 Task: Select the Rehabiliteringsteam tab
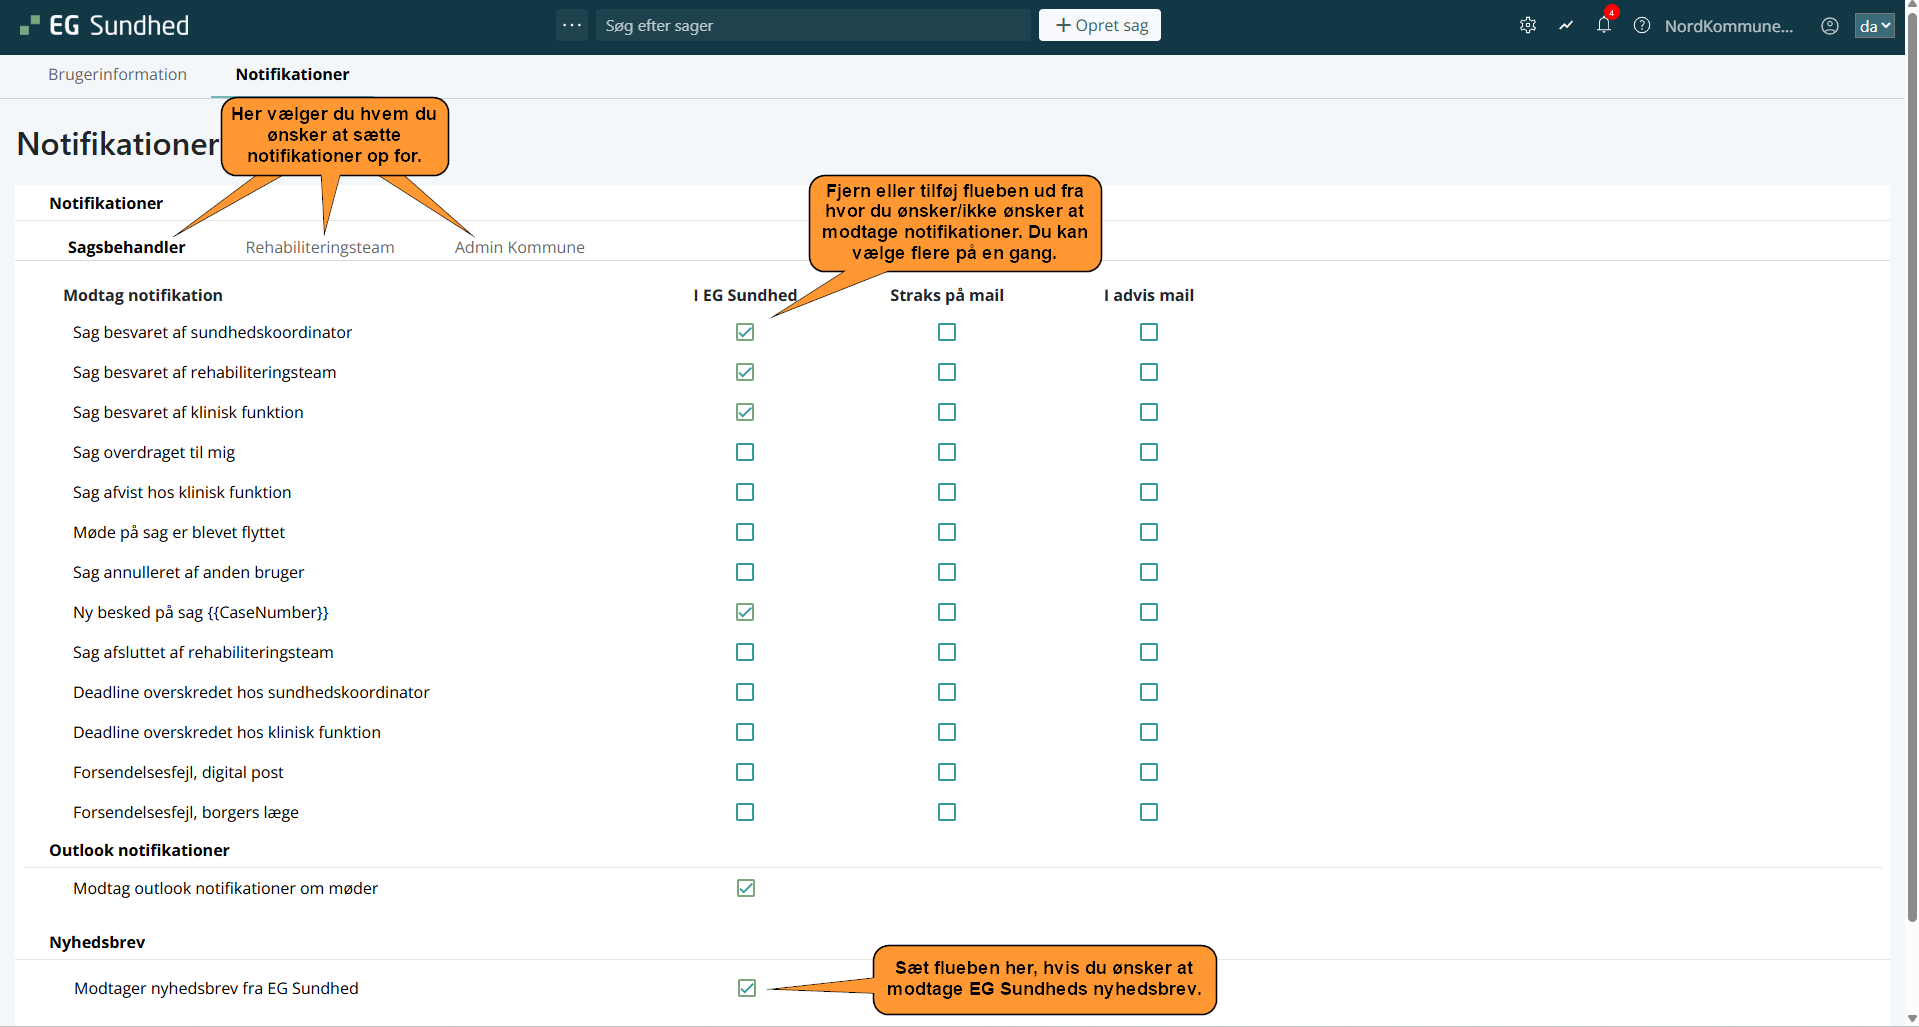click(x=320, y=247)
